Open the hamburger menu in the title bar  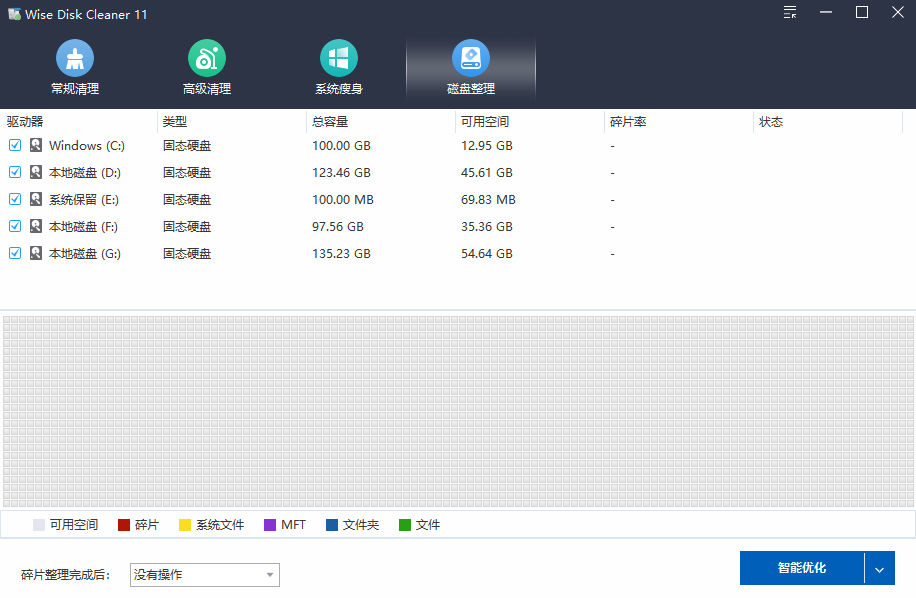(x=789, y=13)
